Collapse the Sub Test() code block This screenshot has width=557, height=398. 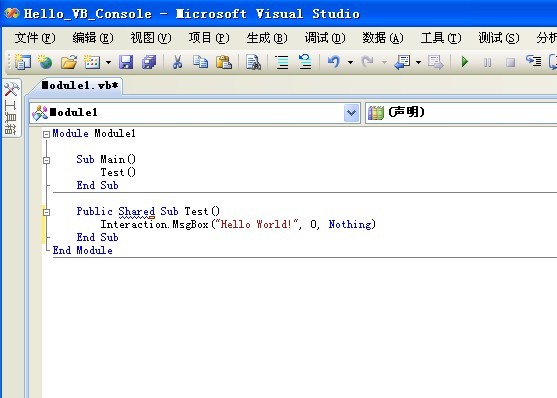tap(46, 212)
